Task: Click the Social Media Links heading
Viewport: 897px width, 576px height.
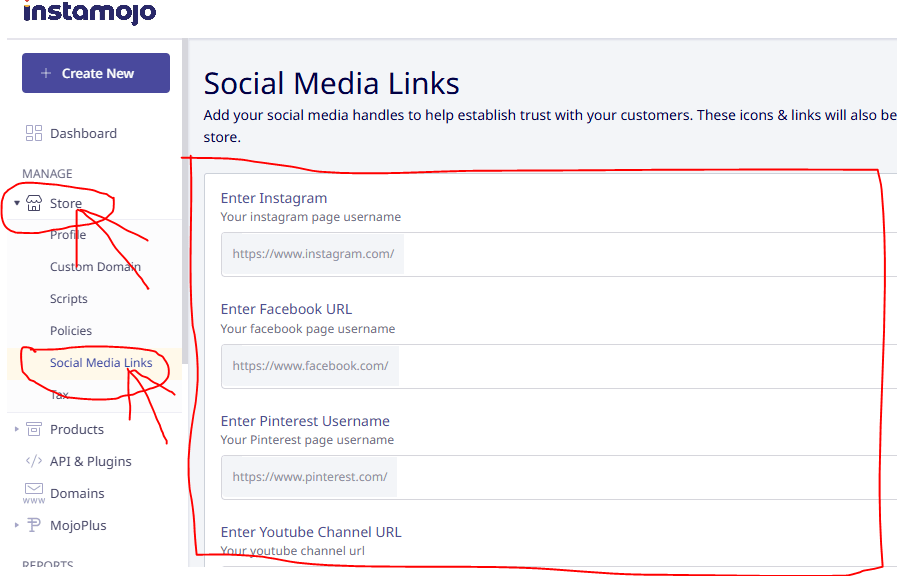Action: click(331, 84)
